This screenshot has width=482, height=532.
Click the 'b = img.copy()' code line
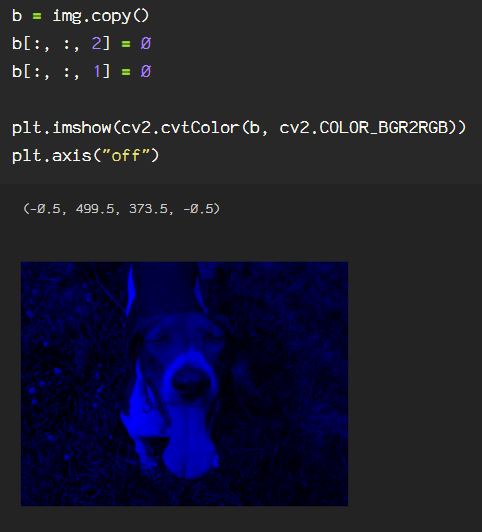click(x=80, y=16)
